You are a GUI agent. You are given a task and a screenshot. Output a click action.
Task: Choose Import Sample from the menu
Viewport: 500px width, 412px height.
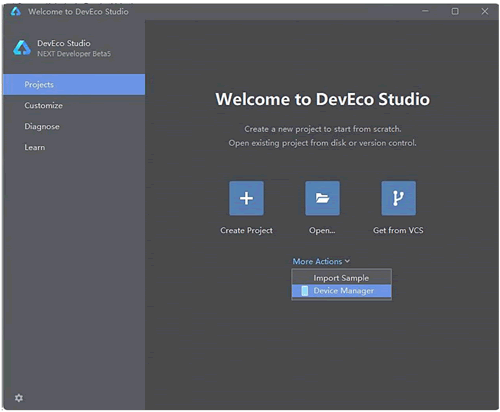pyautogui.click(x=341, y=278)
